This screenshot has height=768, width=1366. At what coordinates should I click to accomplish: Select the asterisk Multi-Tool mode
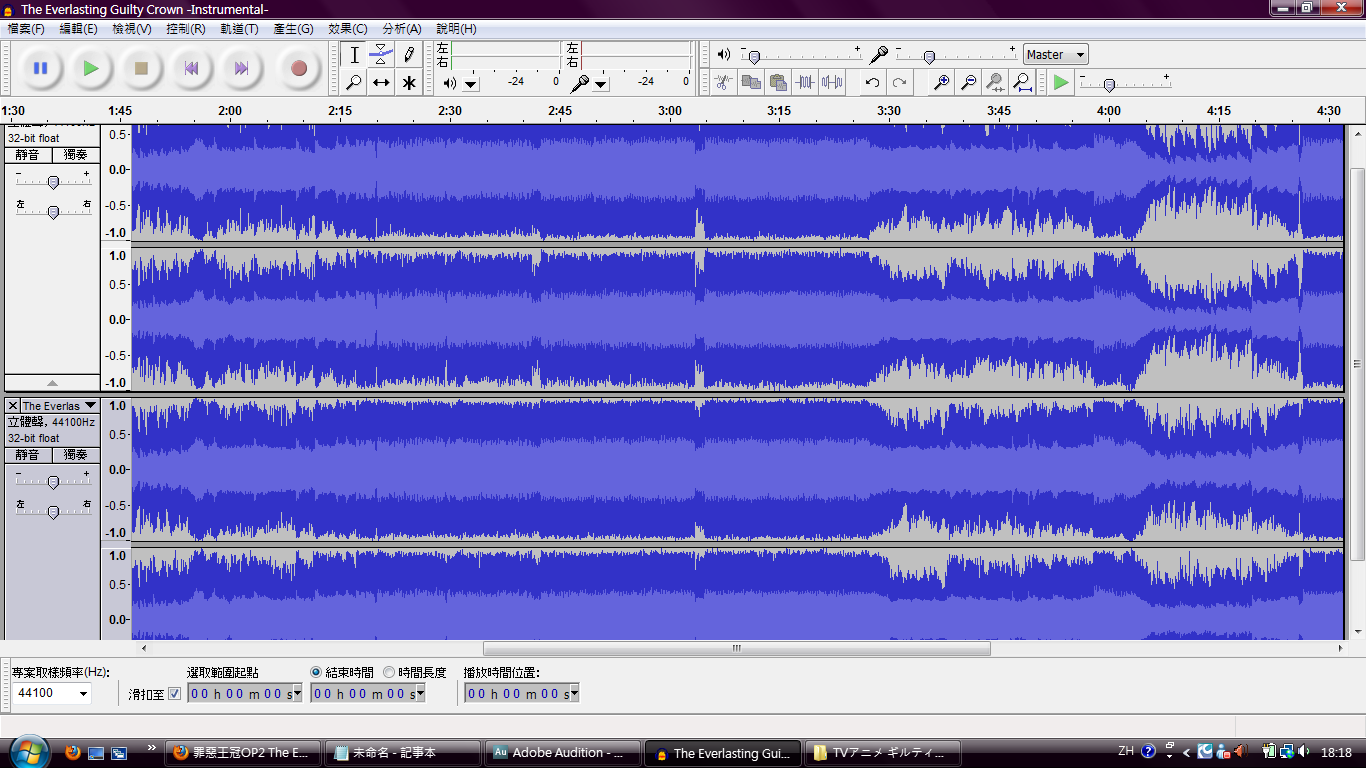pyautogui.click(x=408, y=82)
